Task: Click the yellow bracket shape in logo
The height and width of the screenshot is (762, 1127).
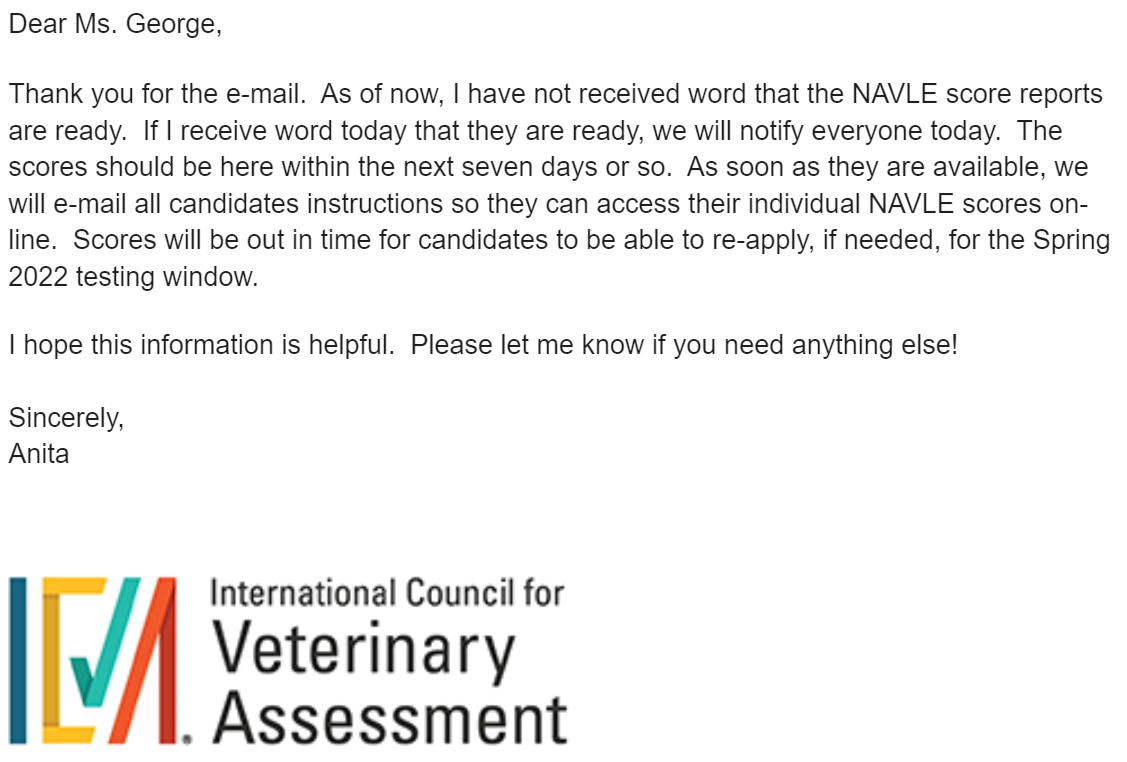Action: point(50,660)
